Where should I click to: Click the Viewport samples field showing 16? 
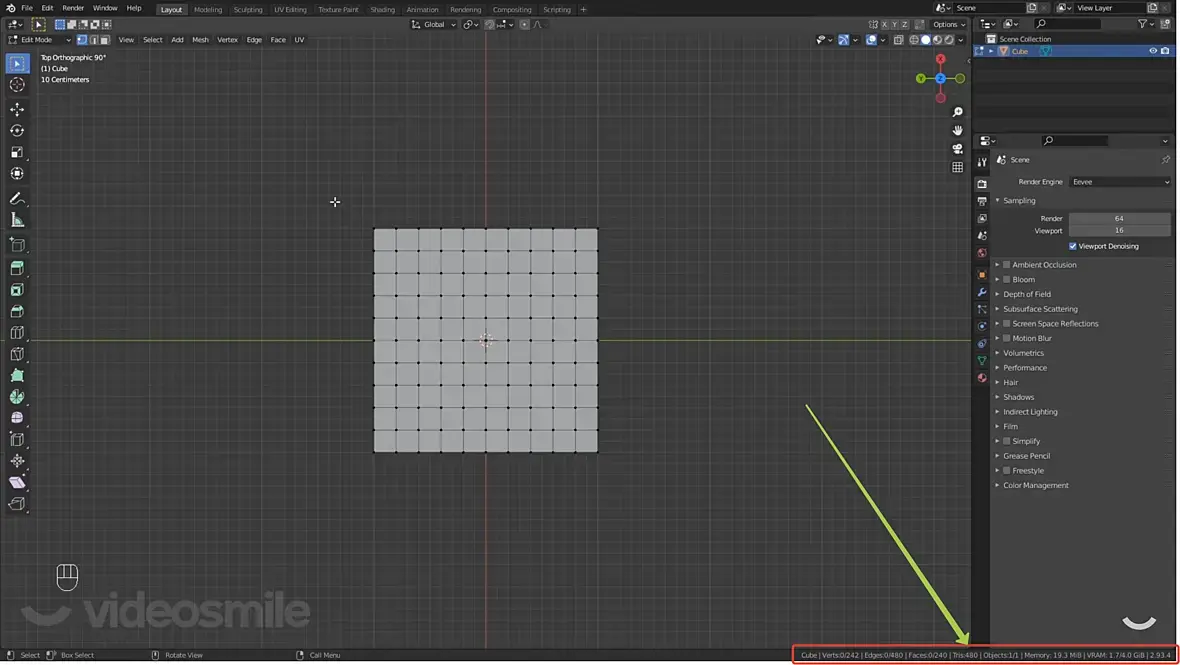1120,231
